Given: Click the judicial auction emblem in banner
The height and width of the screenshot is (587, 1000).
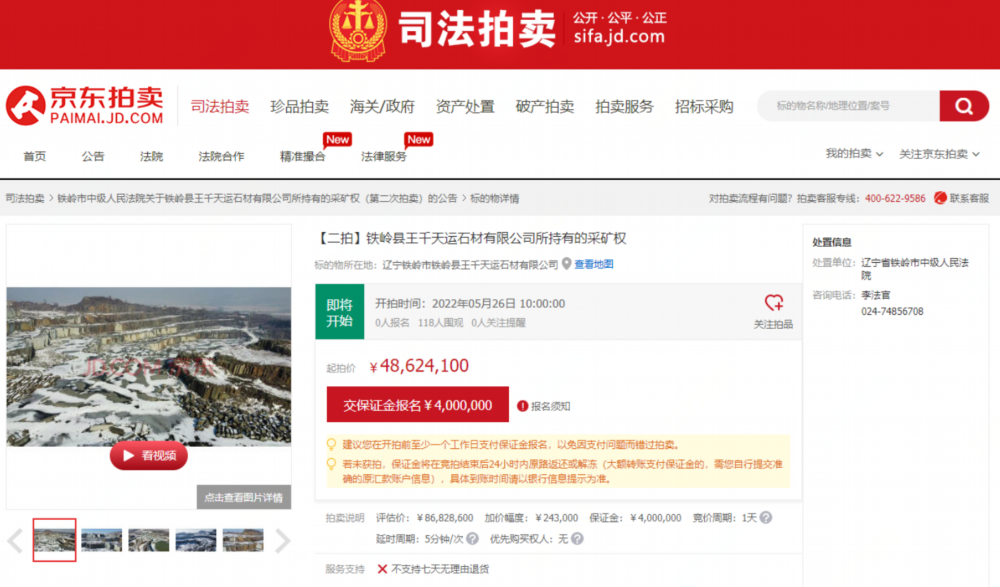Looking at the screenshot, I should point(358,29).
